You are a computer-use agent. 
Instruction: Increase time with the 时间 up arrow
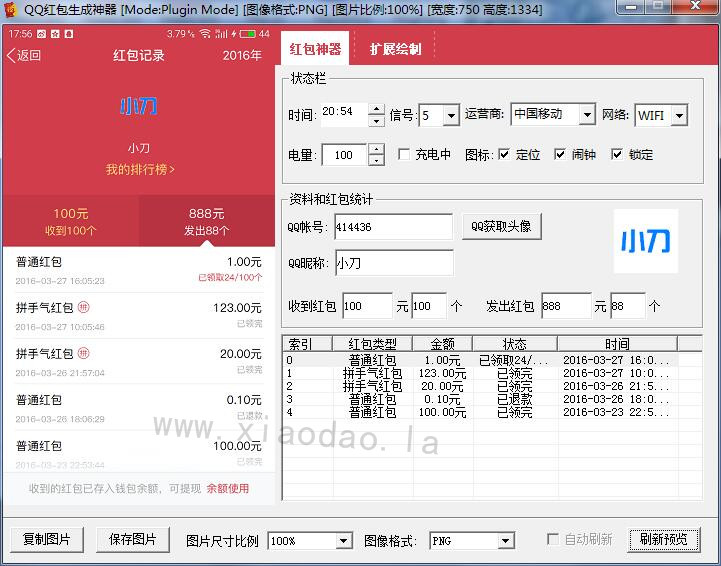377,109
